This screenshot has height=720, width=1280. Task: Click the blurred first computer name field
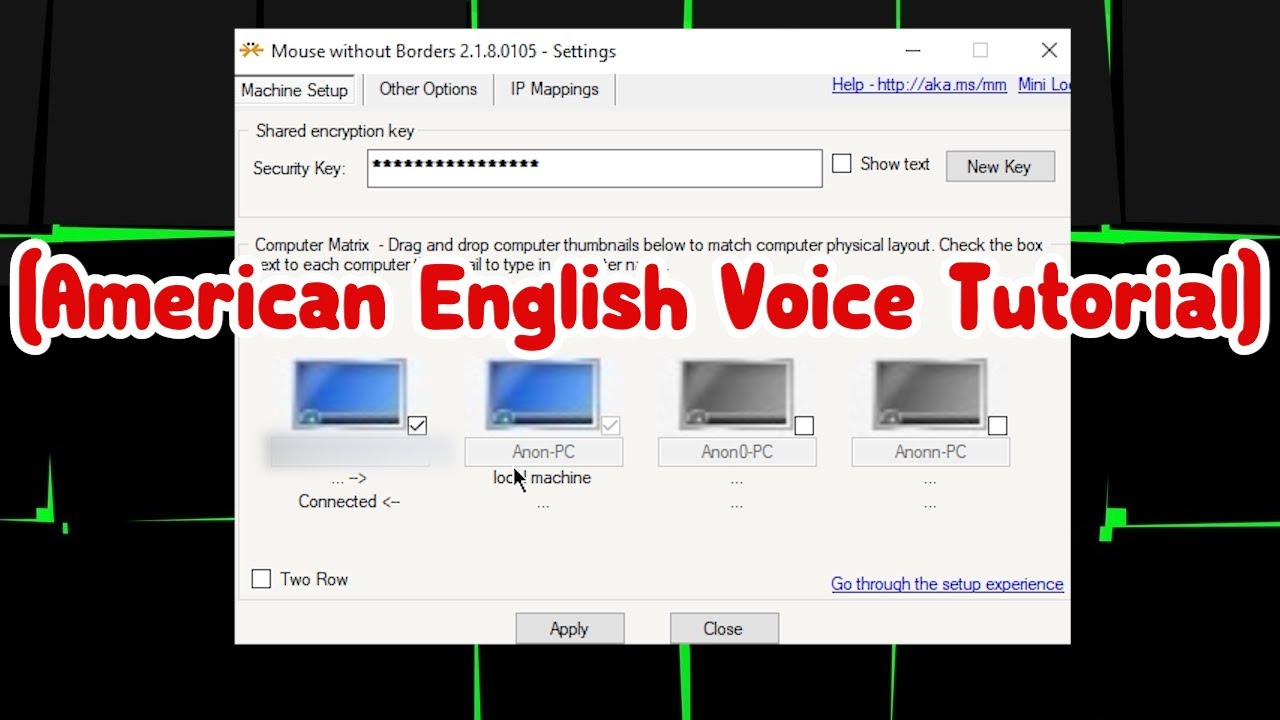tap(349, 452)
